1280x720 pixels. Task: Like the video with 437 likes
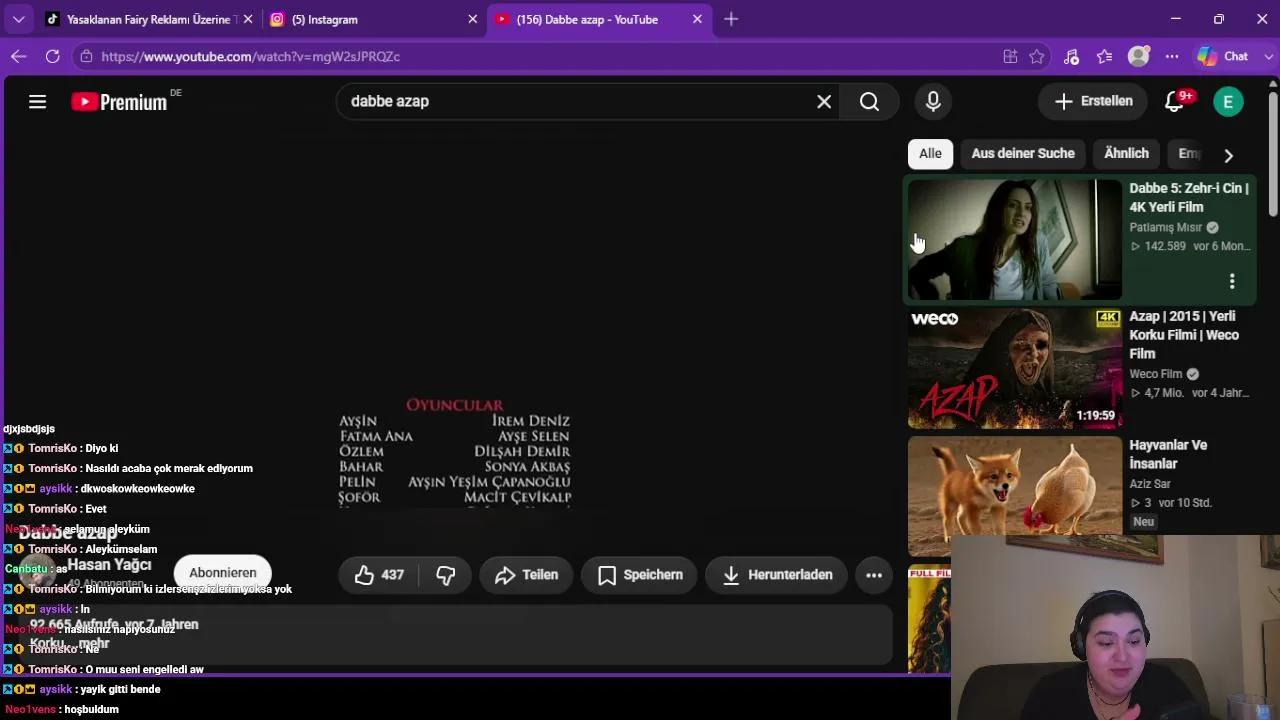[379, 575]
